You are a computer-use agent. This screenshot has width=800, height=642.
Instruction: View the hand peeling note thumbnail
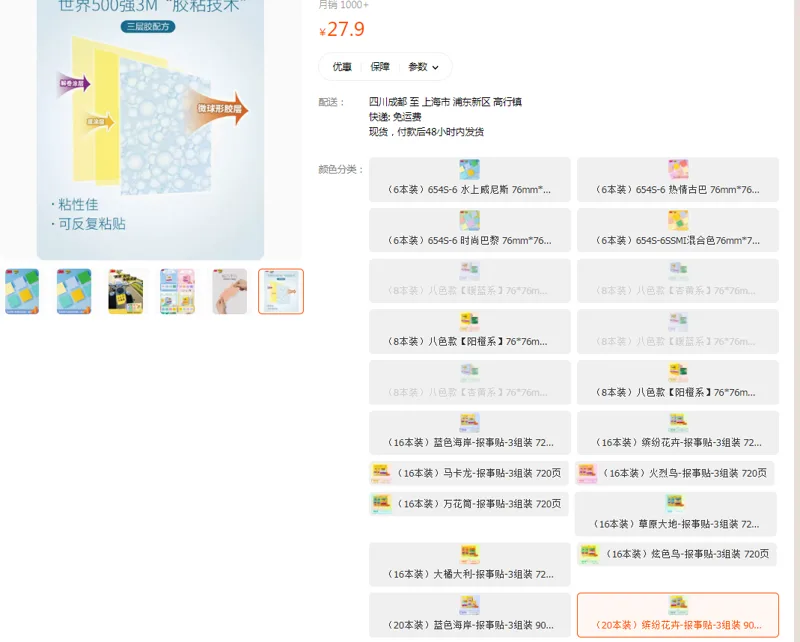click(x=229, y=291)
